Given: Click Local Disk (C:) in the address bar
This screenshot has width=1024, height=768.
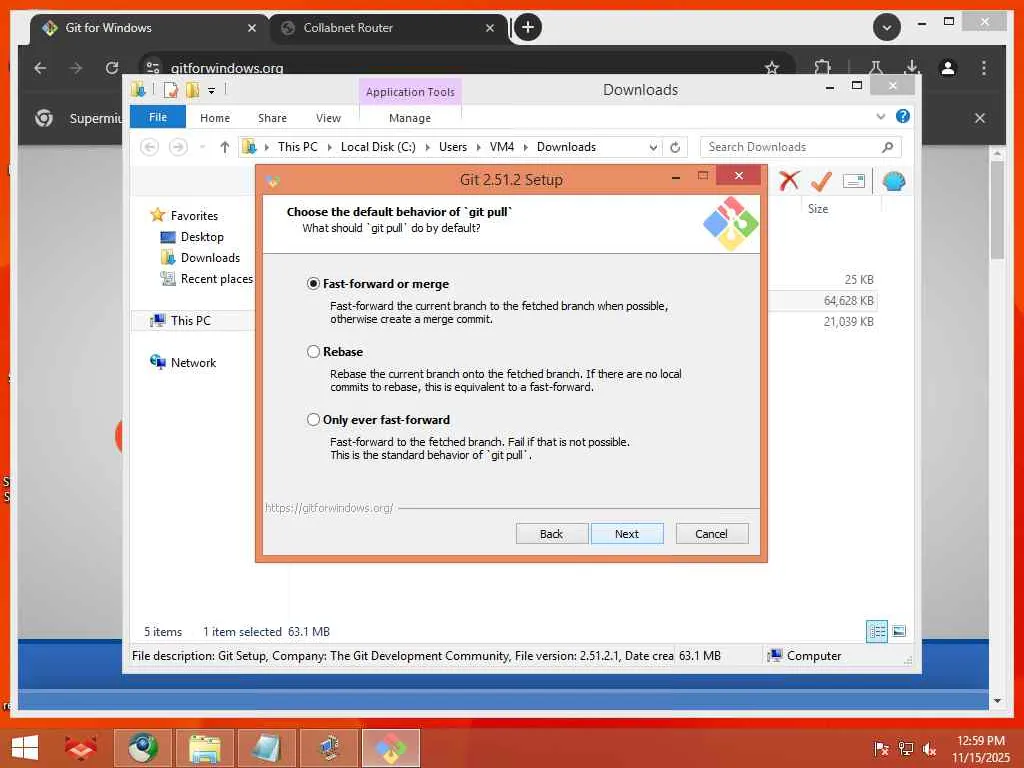Looking at the screenshot, I should pyautogui.click(x=378, y=147).
